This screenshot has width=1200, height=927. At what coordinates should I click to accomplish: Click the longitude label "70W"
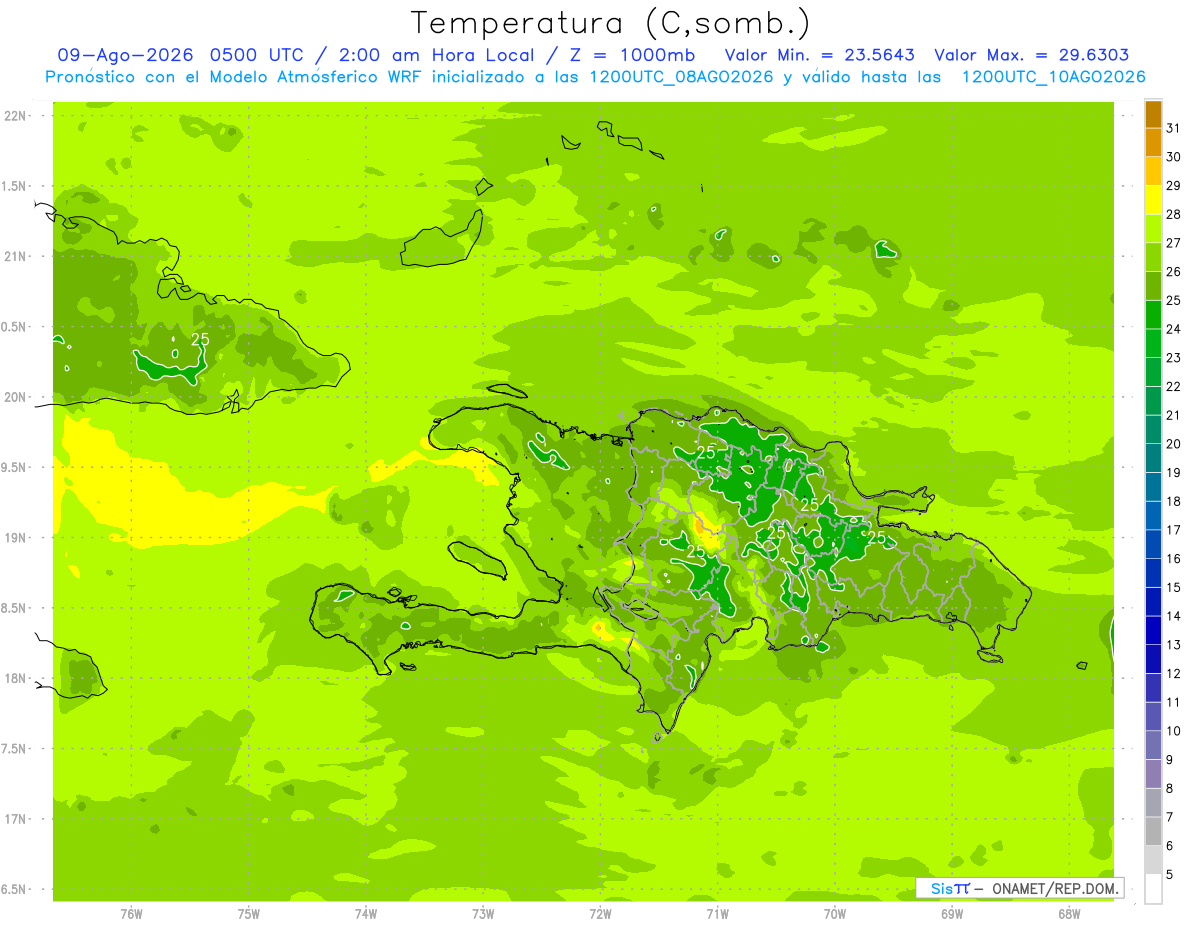835,914
